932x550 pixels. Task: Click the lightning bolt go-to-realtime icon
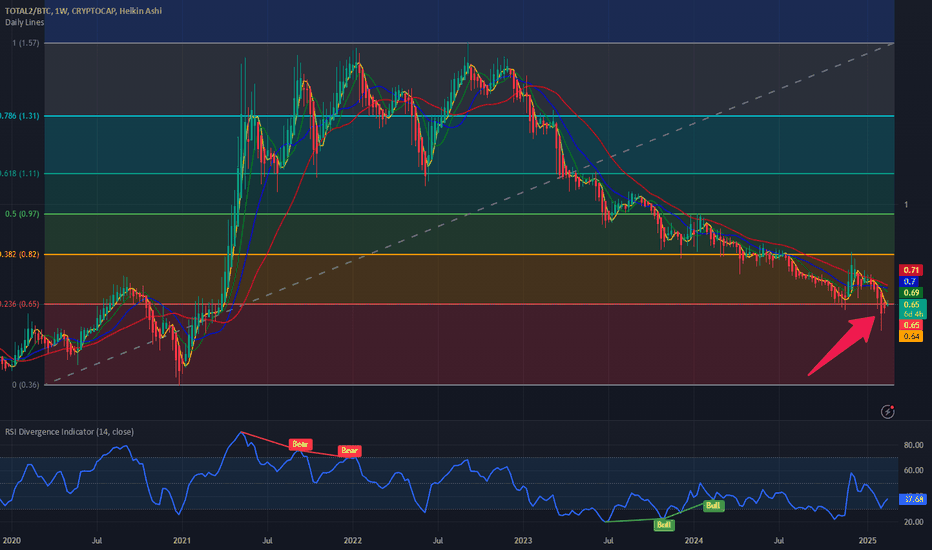tap(887, 411)
